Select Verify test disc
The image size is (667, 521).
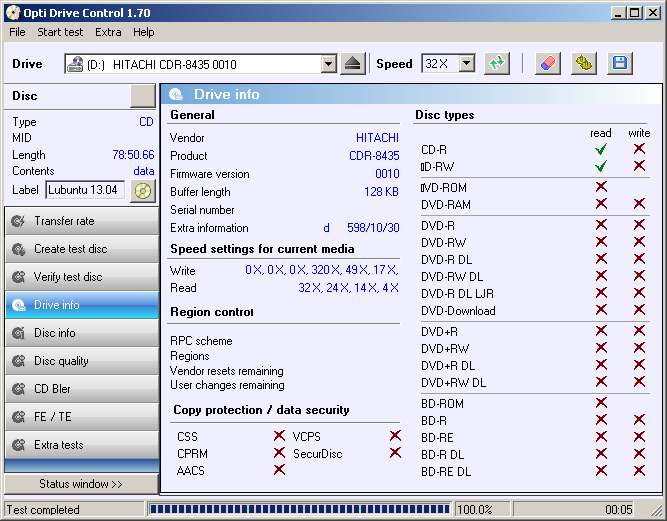82,277
